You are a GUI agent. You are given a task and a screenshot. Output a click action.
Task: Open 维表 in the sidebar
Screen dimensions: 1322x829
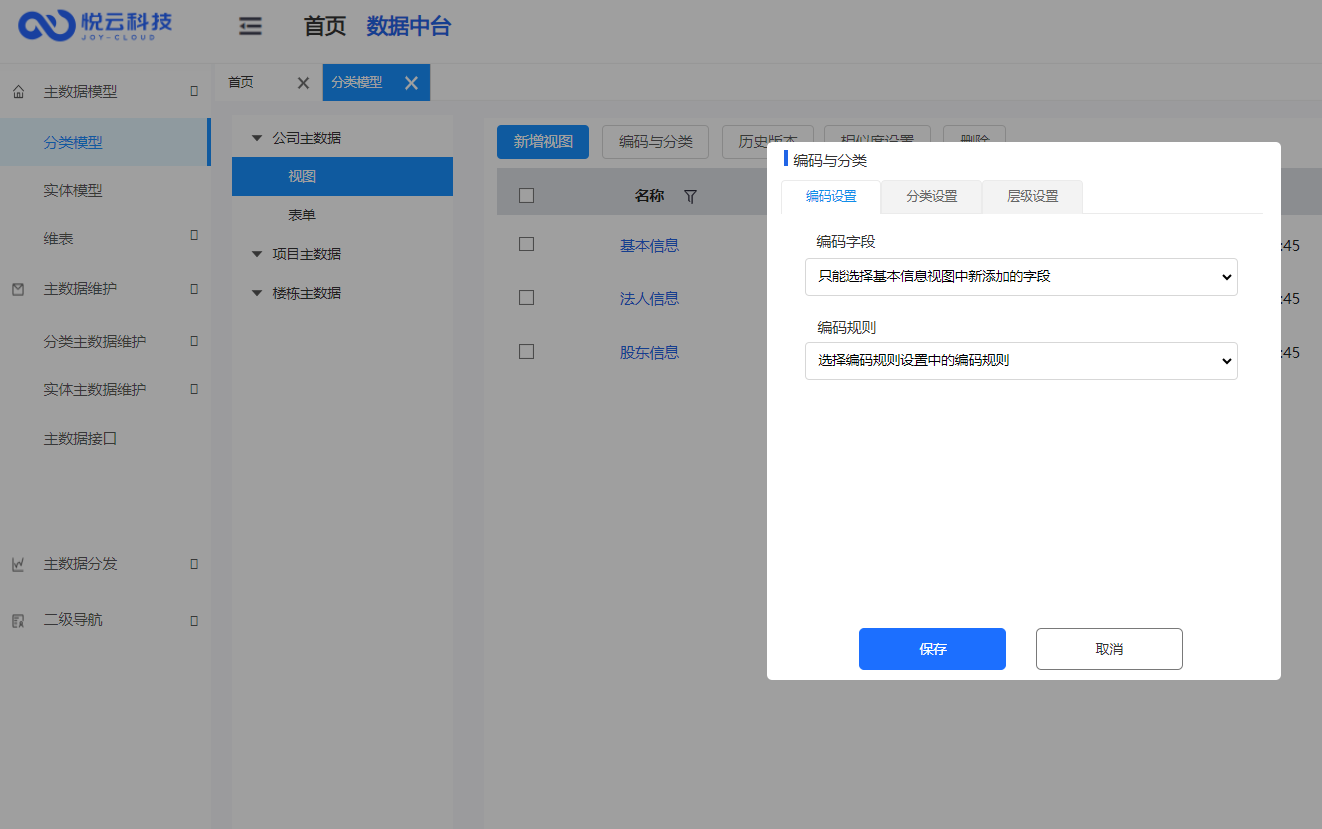pyautogui.click(x=58, y=239)
